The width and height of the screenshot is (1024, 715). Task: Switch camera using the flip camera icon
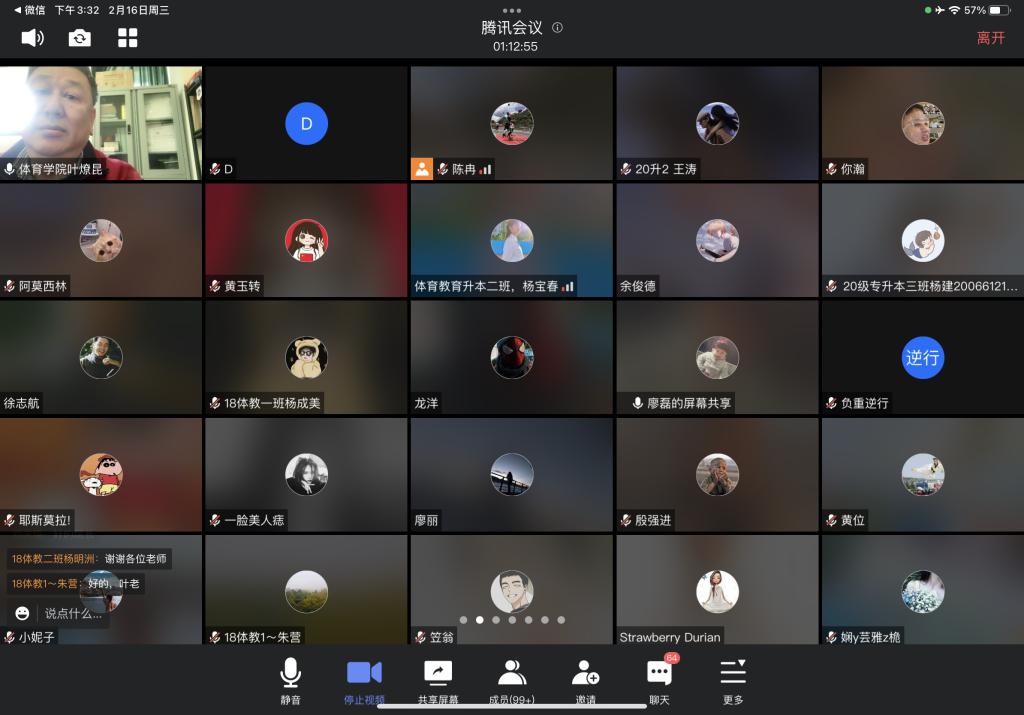tap(80, 38)
